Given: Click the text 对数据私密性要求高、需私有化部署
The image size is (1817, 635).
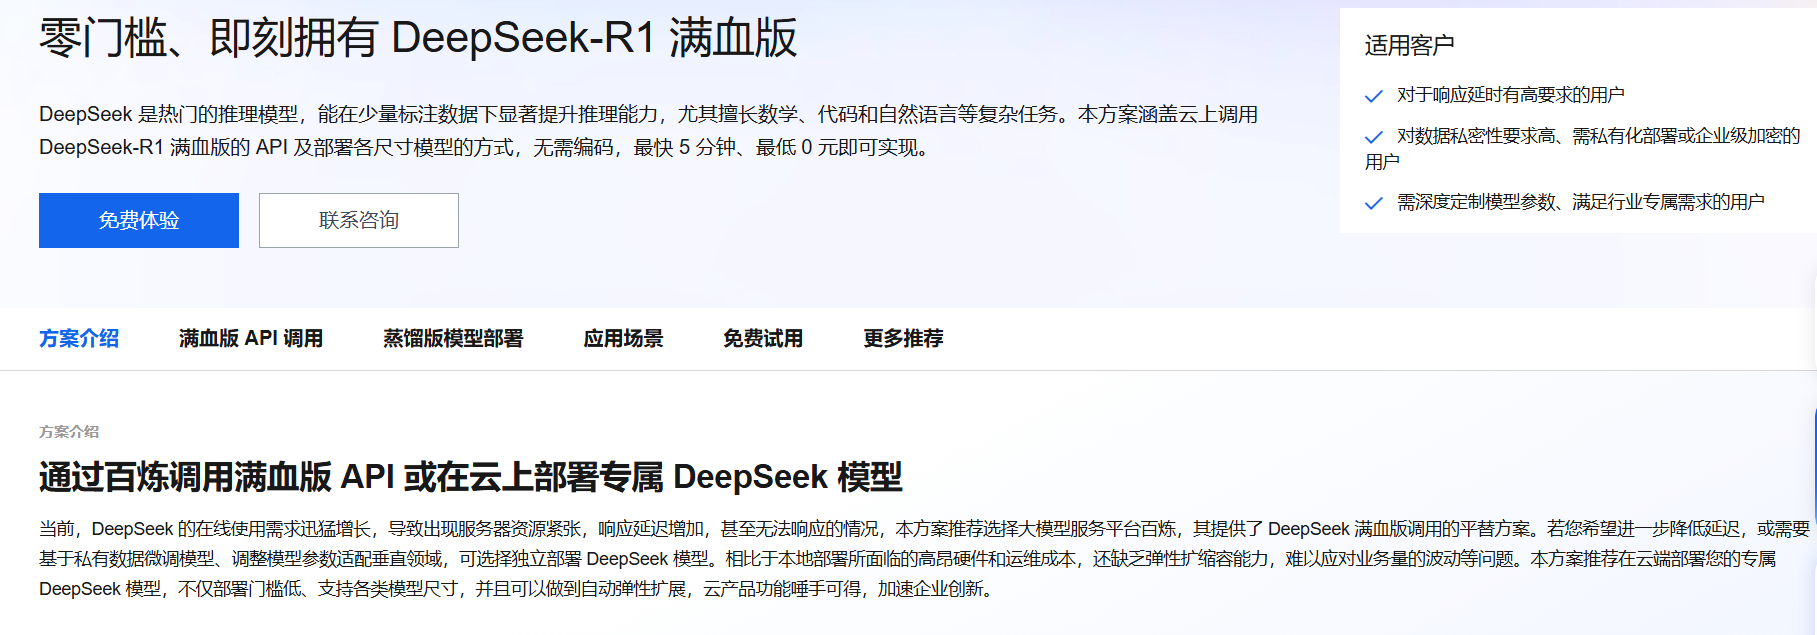Looking at the screenshot, I should pos(1582,148).
